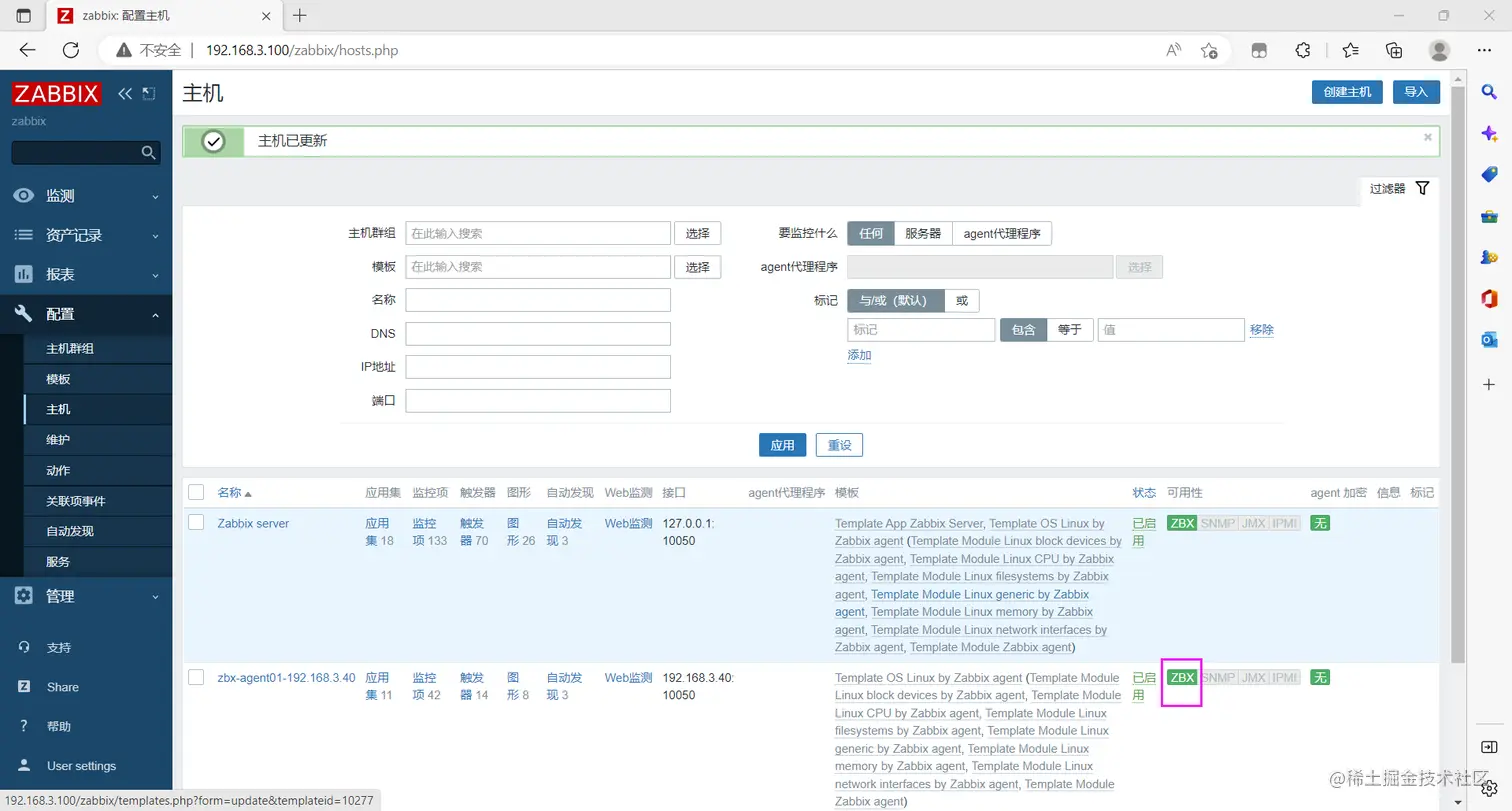Open 主机群组 in the 配置 submenu
This screenshot has height=811, width=1512.
[x=98, y=349]
